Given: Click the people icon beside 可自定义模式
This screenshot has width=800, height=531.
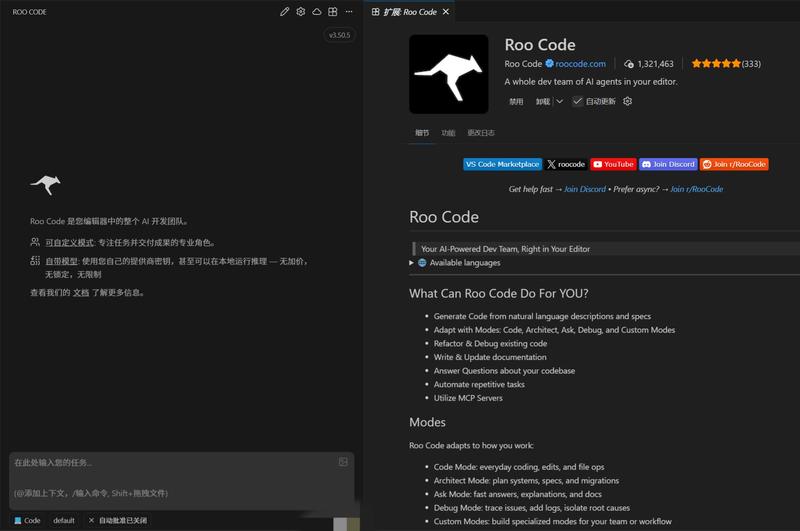Looking at the screenshot, I should point(35,242).
